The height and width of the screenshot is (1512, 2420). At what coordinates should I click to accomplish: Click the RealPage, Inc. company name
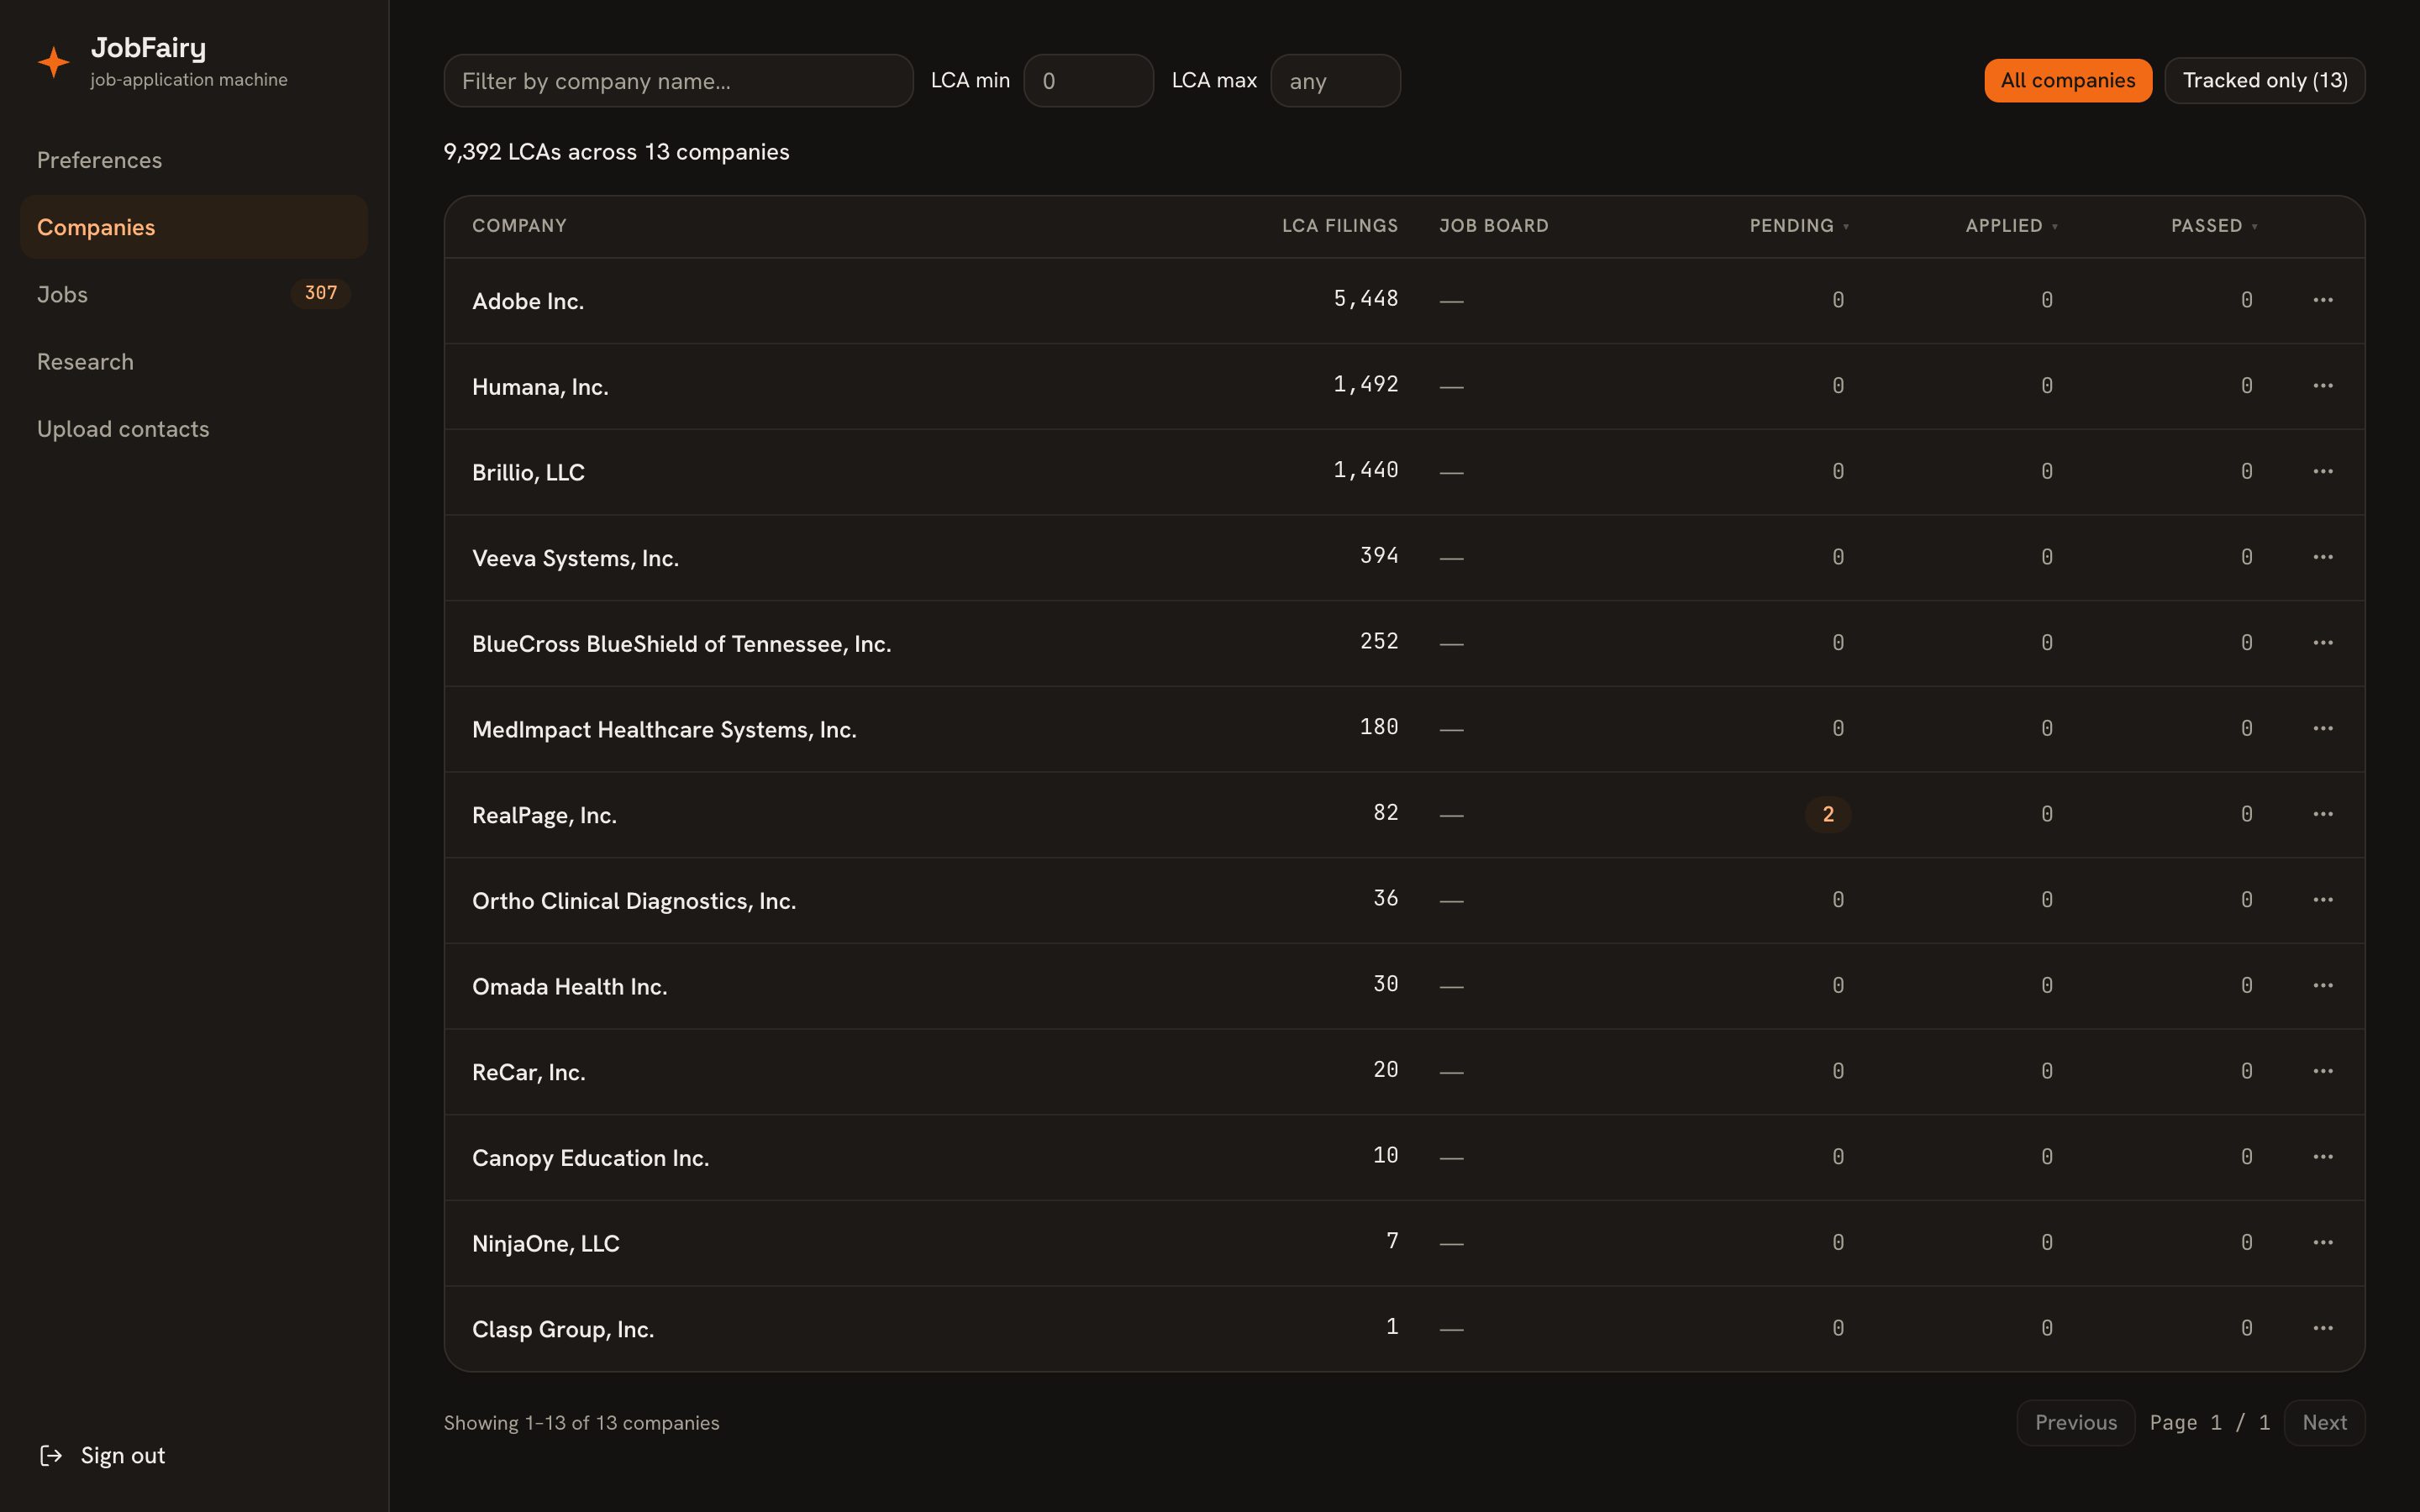[544, 815]
